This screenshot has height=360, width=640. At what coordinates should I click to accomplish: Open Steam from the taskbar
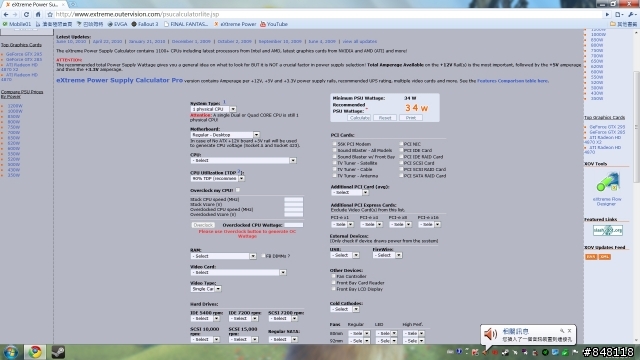pyautogui.click(x=58, y=352)
